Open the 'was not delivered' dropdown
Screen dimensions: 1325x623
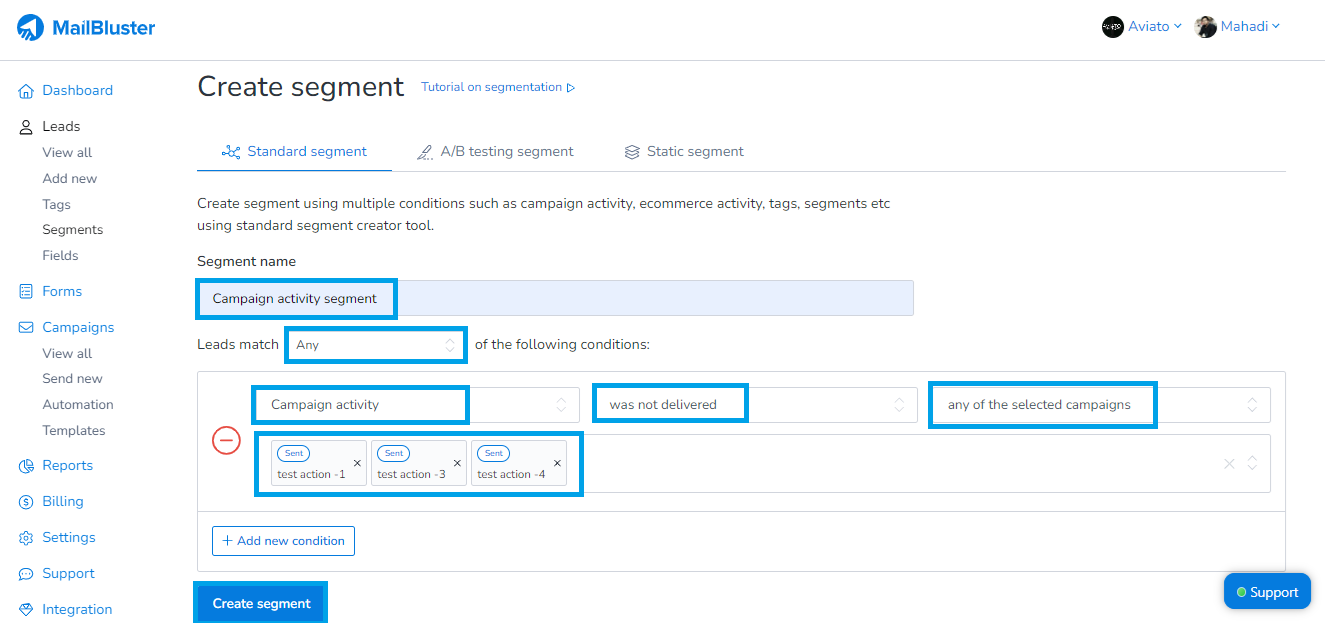[x=754, y=405]
